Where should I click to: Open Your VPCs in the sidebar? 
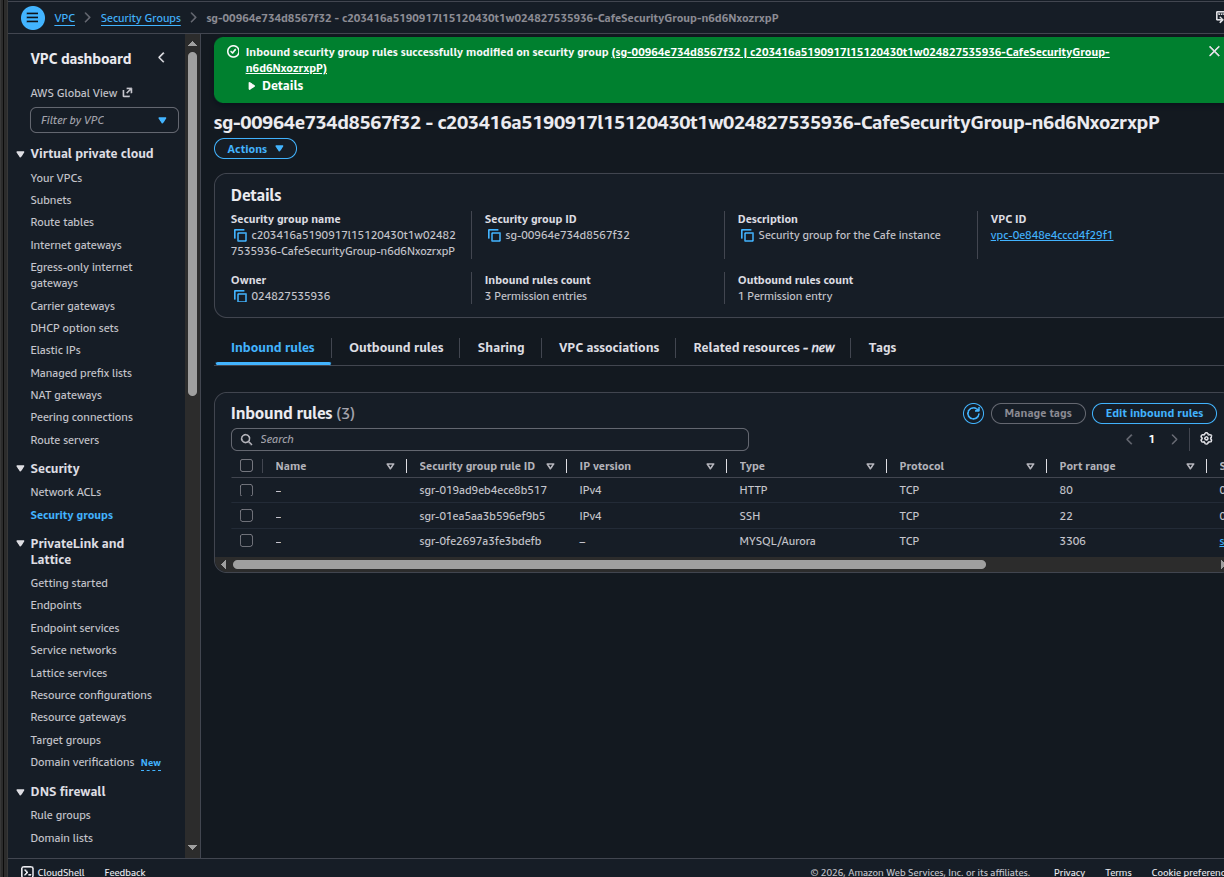pos(56,178)
